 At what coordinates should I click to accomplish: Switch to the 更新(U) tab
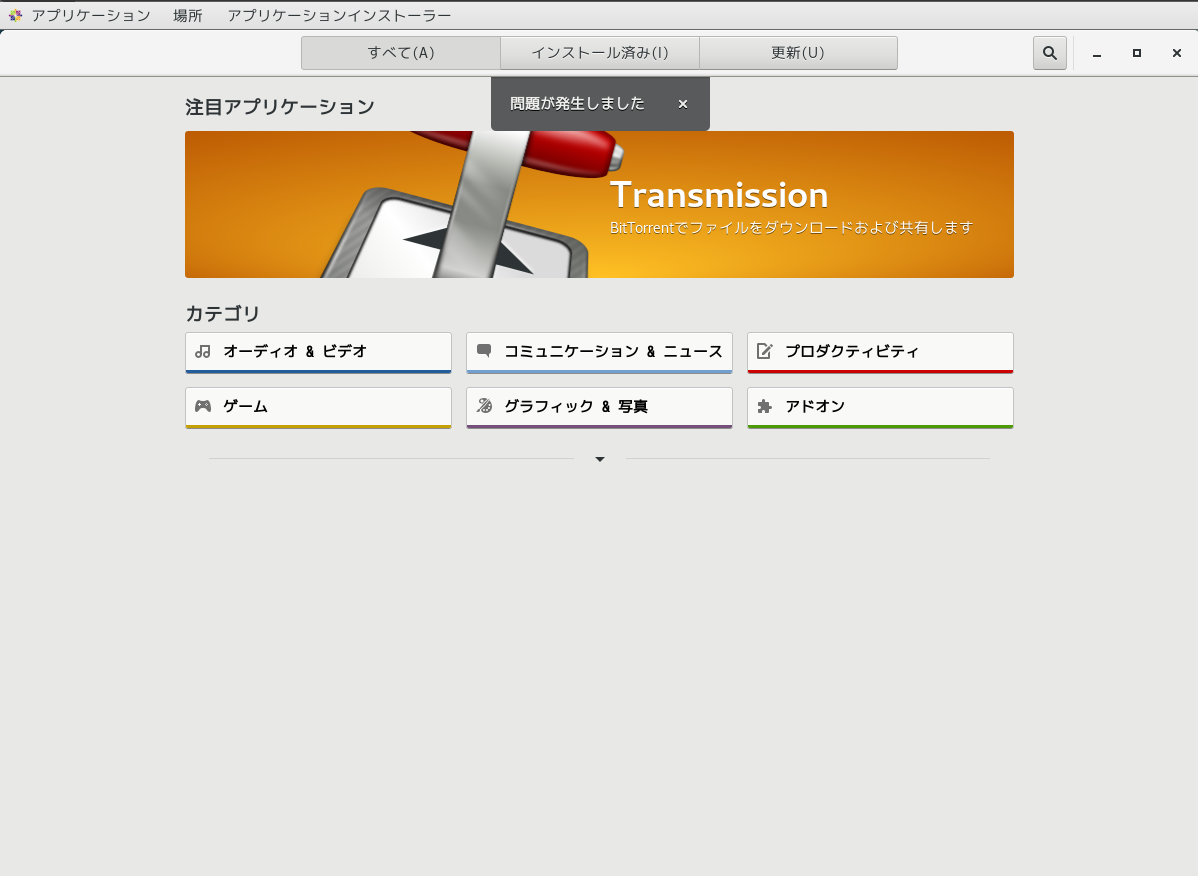(798, 52)
